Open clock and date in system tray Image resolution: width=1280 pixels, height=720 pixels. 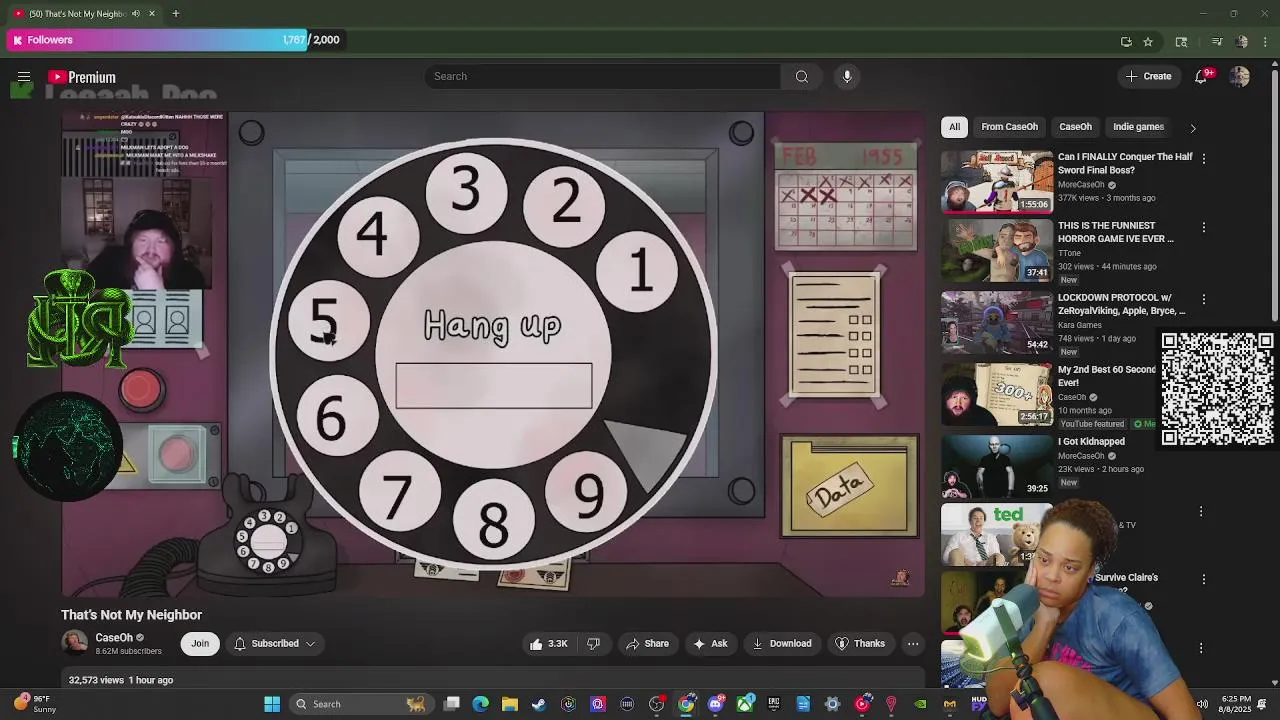(x=1236, y=704)
